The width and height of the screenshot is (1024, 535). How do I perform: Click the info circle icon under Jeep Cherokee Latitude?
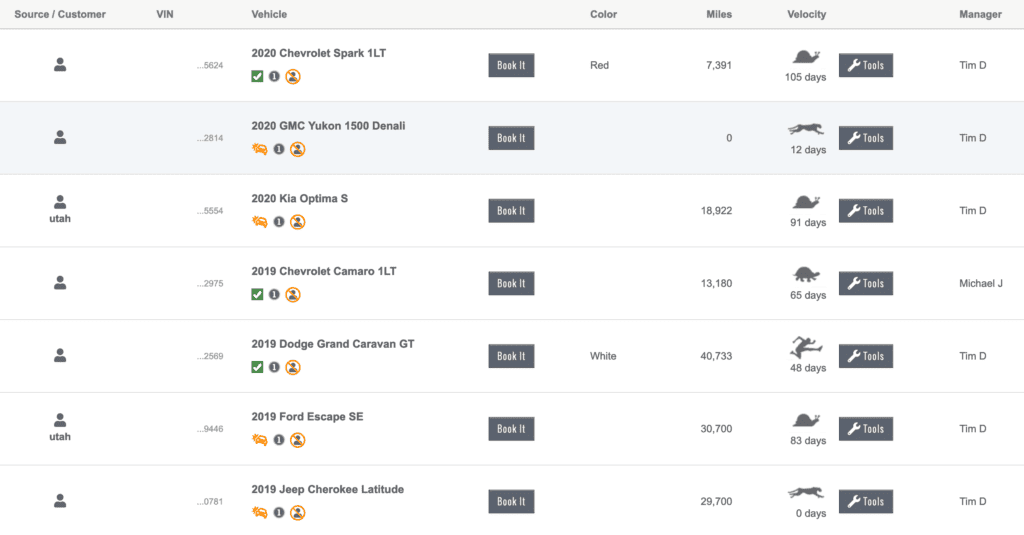click(x=279, y=513)
